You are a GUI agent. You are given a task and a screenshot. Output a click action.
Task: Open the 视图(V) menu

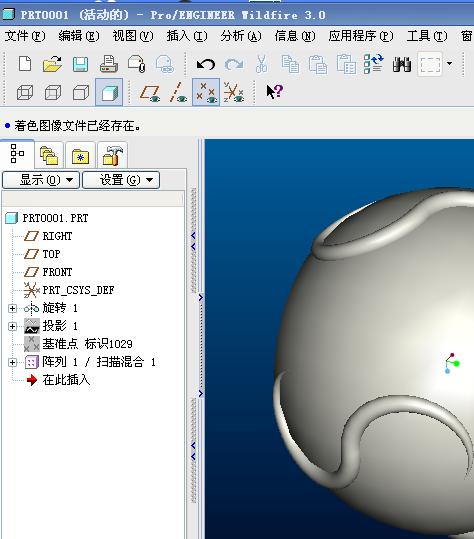(133, 36)
